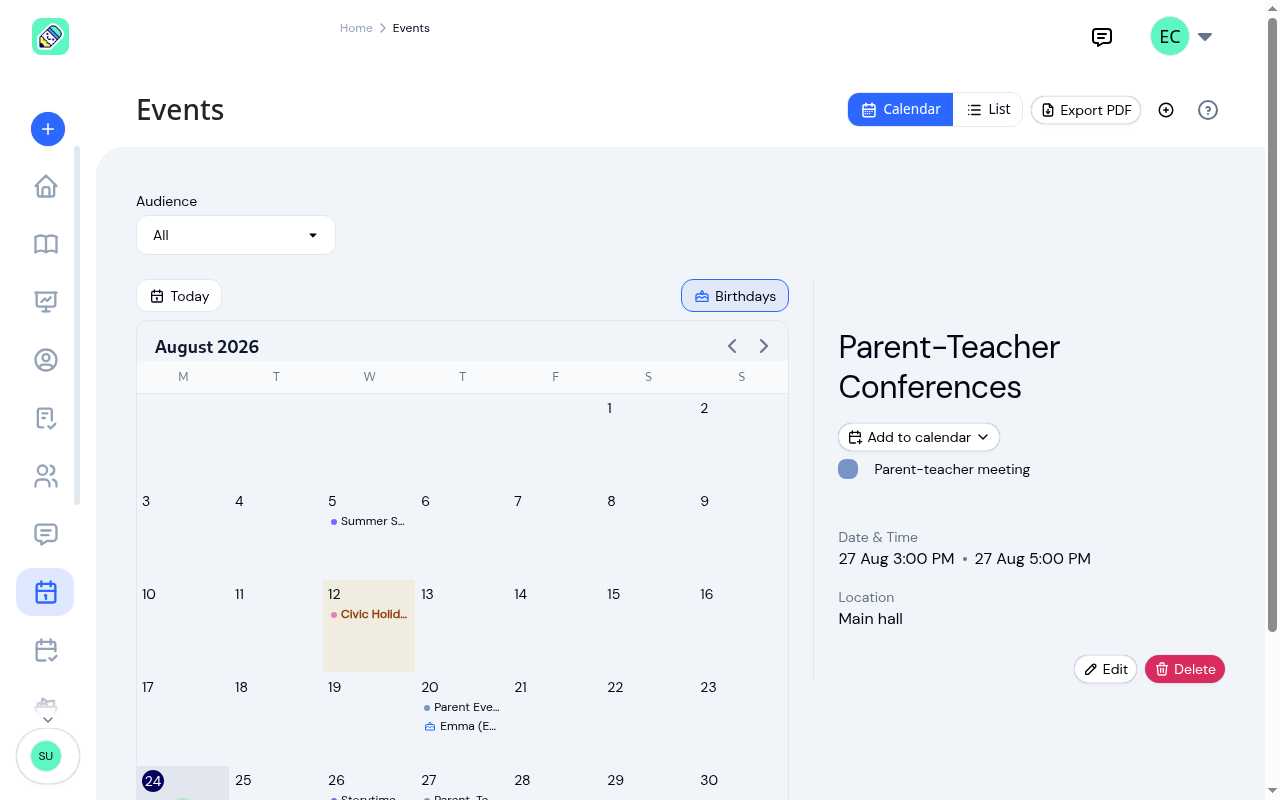The image size is (1280, 800).
Task: Go to previous month
Action: click(x=732, y=346)
